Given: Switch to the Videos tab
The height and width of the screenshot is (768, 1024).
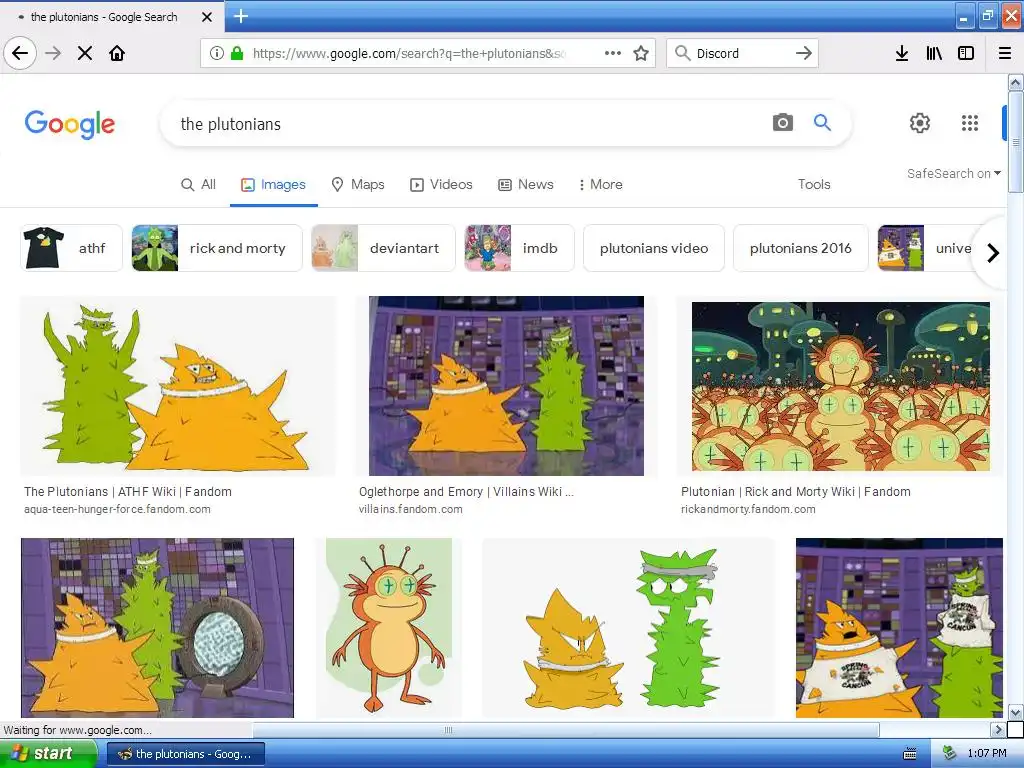Looking at the screenshot, I should pos(441,185).
